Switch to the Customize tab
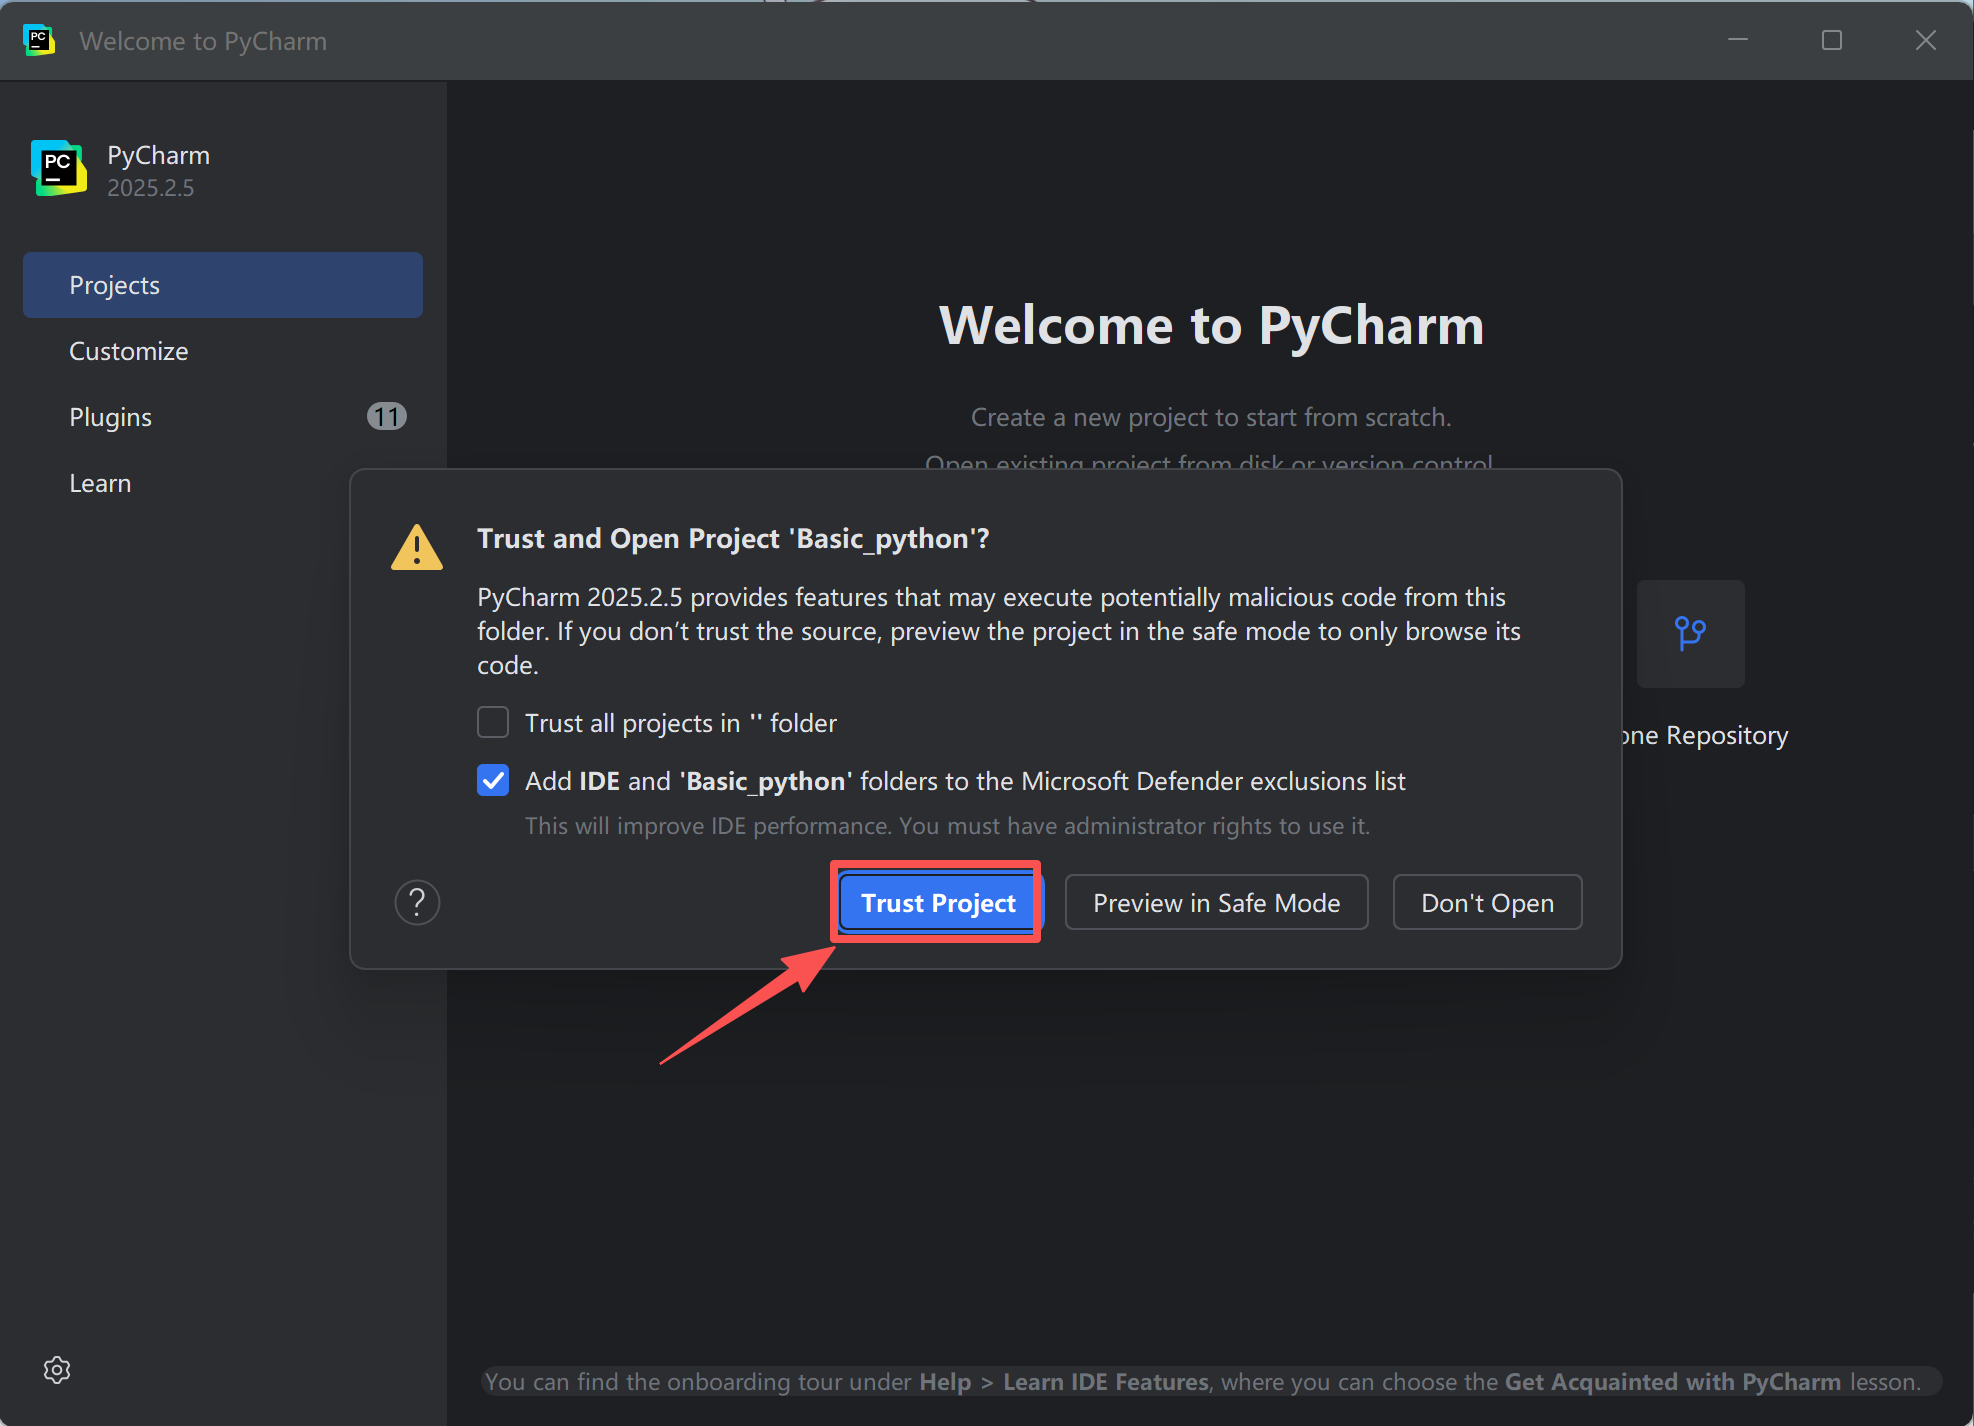This screenshot has height=1426, width=1974. [129, 351]
